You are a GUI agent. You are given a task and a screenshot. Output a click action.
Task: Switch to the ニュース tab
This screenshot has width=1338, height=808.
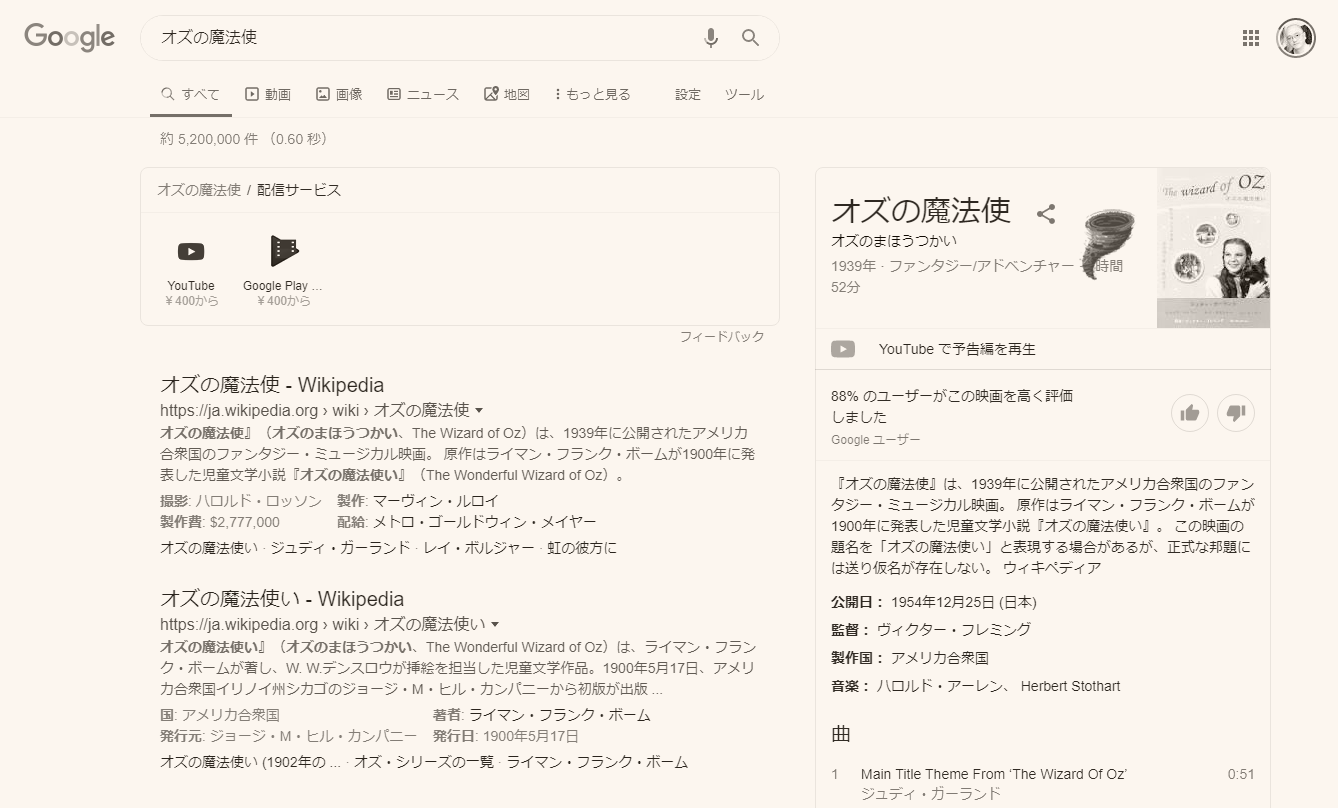423,94
